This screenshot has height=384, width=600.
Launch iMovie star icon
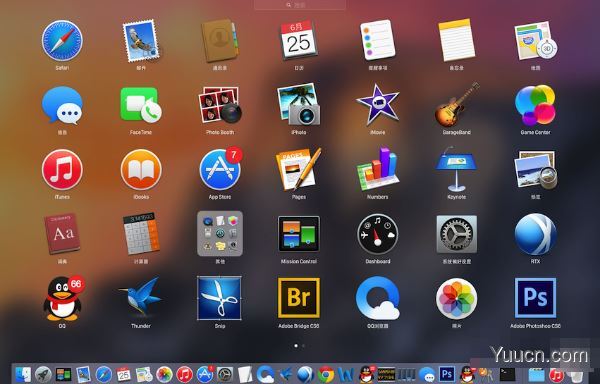[x=377, y=105]
